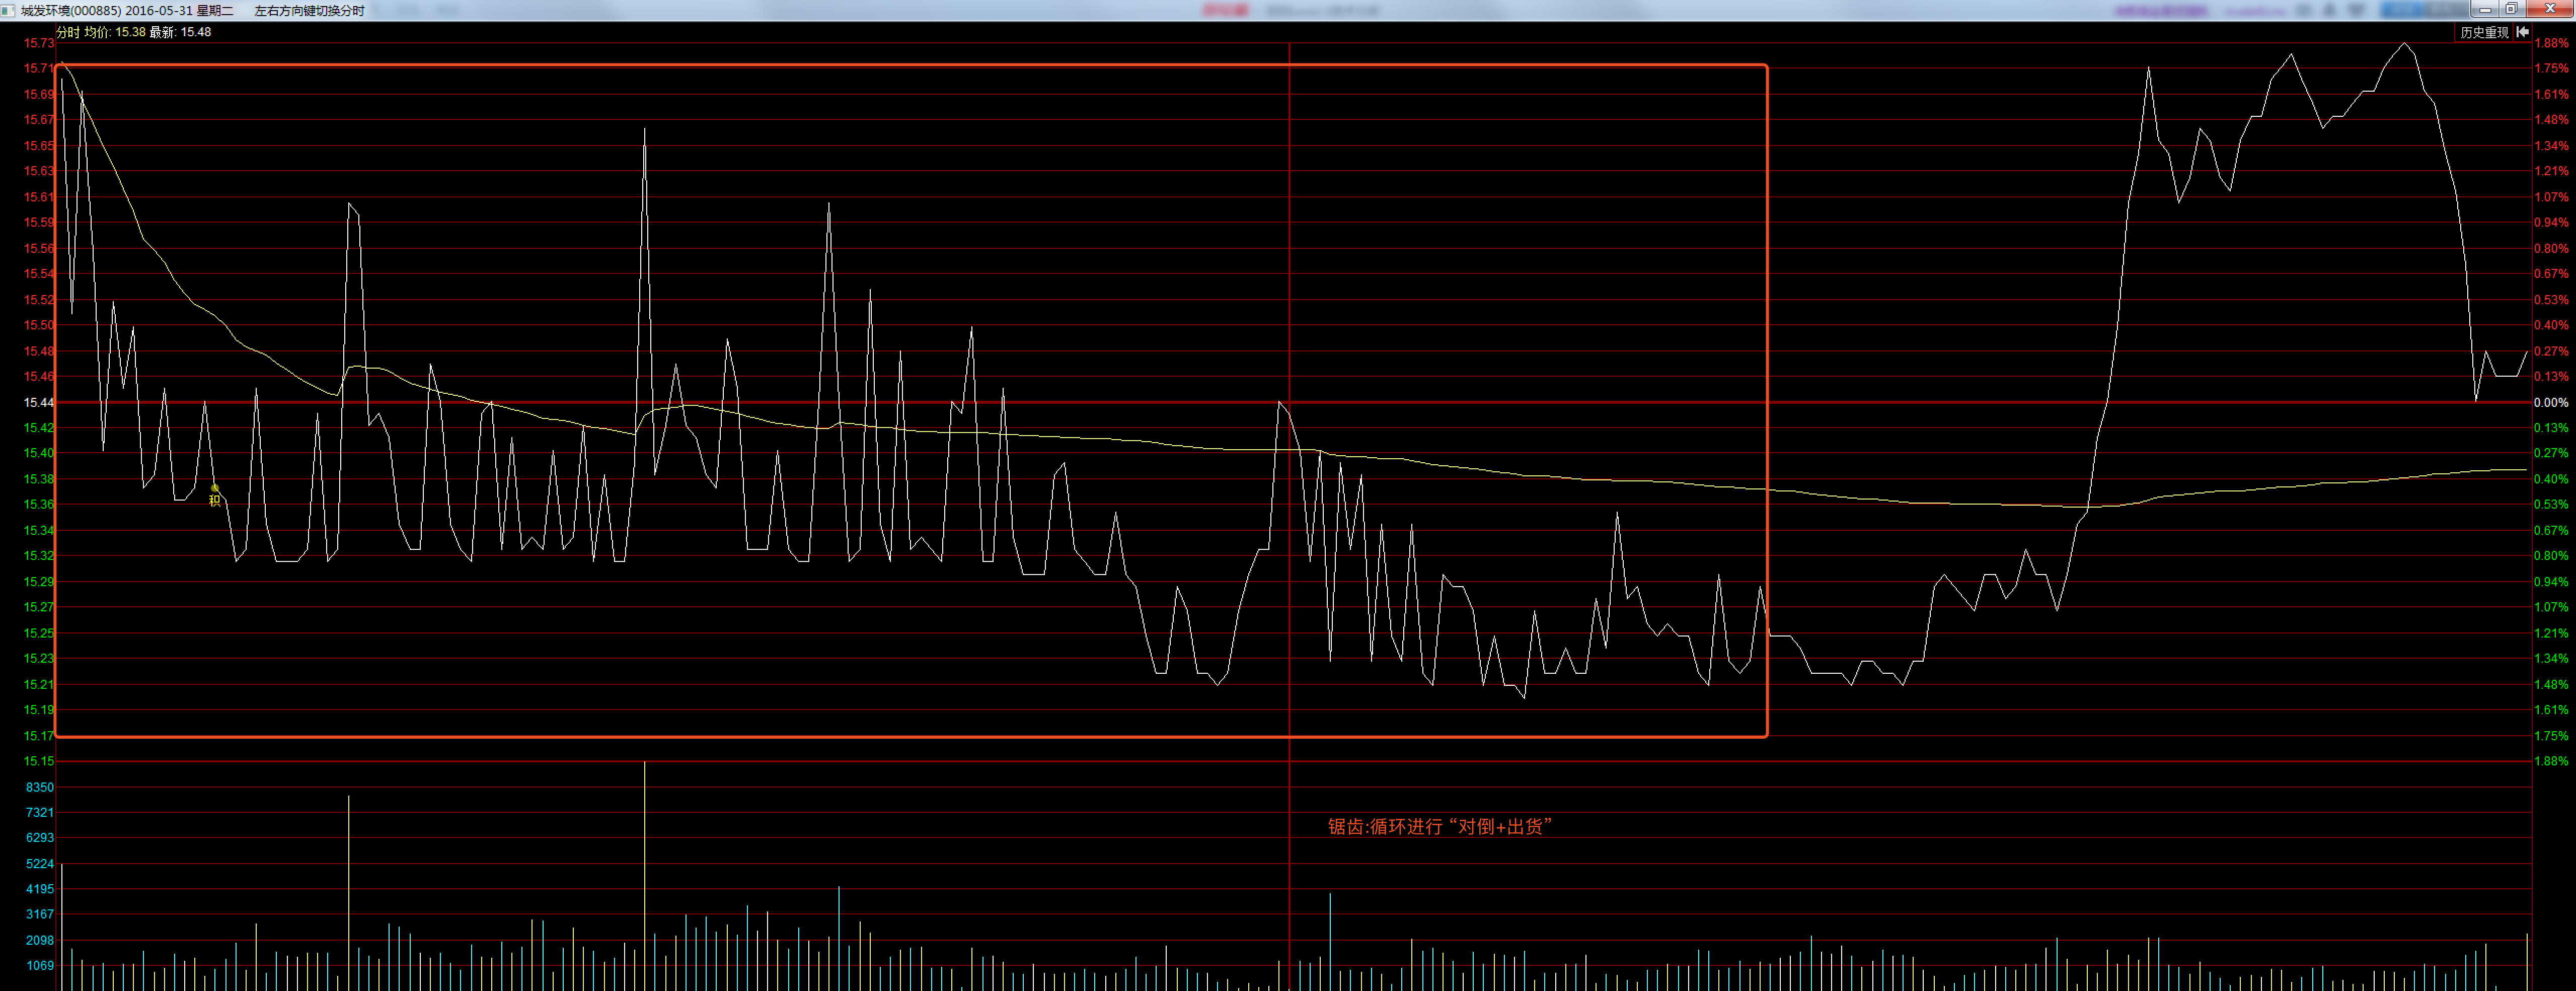Click the application icon in title bar
Image resolution: width=2576 pixels, height=991 pixels.
tap(8, 10)
